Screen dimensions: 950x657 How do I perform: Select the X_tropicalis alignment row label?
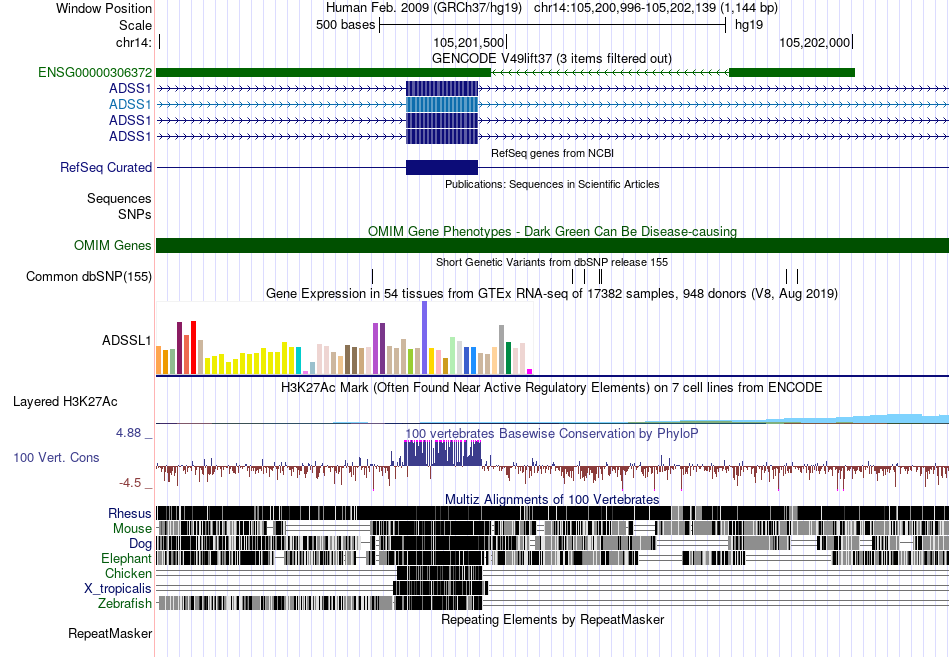118,589
